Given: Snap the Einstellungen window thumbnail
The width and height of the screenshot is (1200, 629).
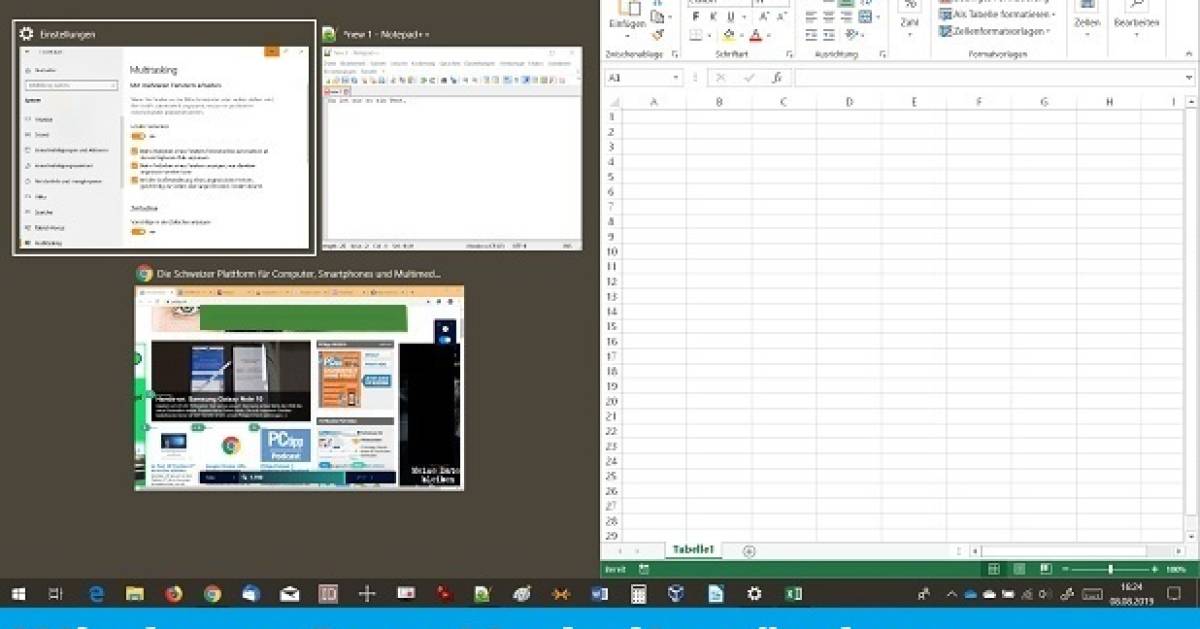Looking at the screenshot, I should coord(164,138).
